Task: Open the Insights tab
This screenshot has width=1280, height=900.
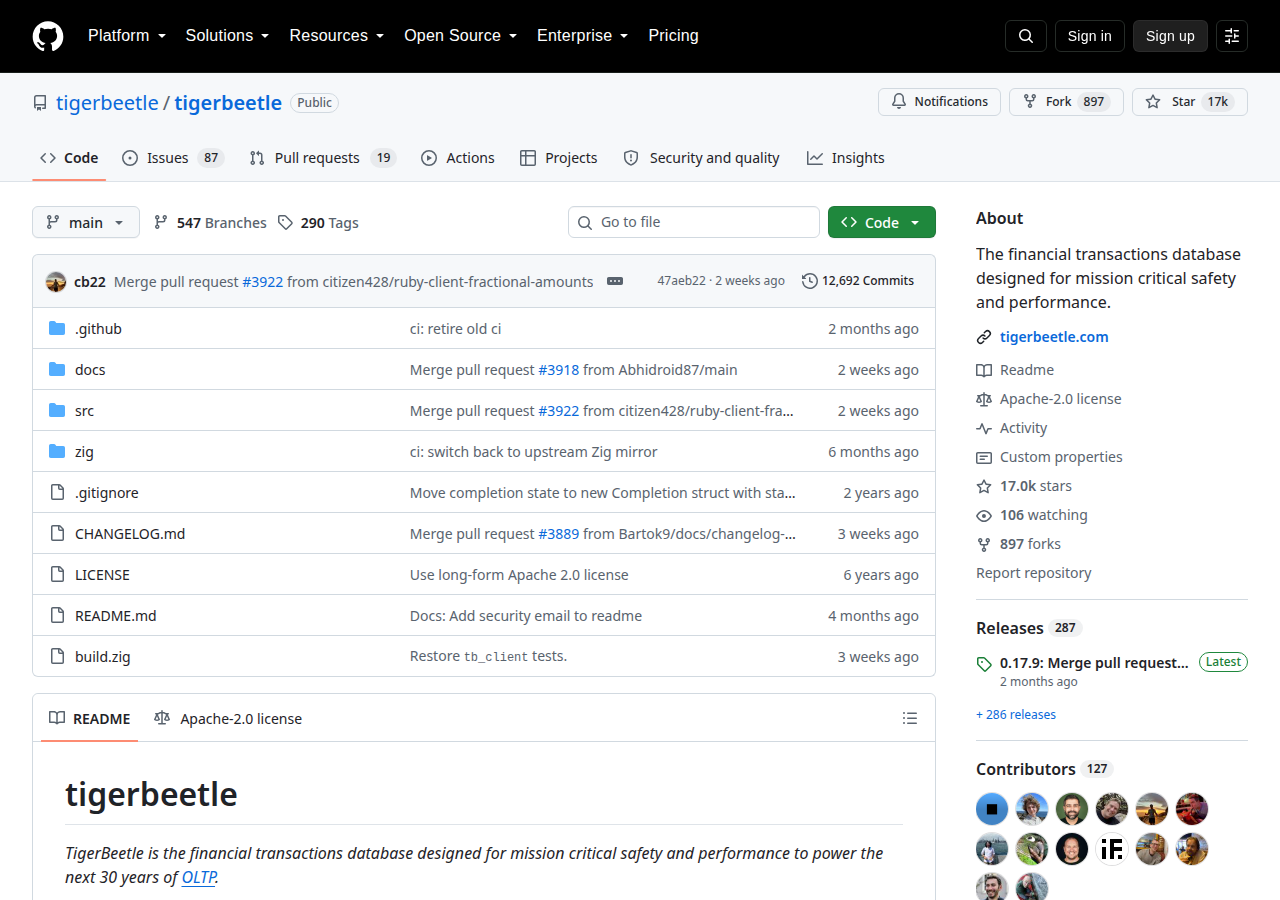Action: [x=846, y=158]
